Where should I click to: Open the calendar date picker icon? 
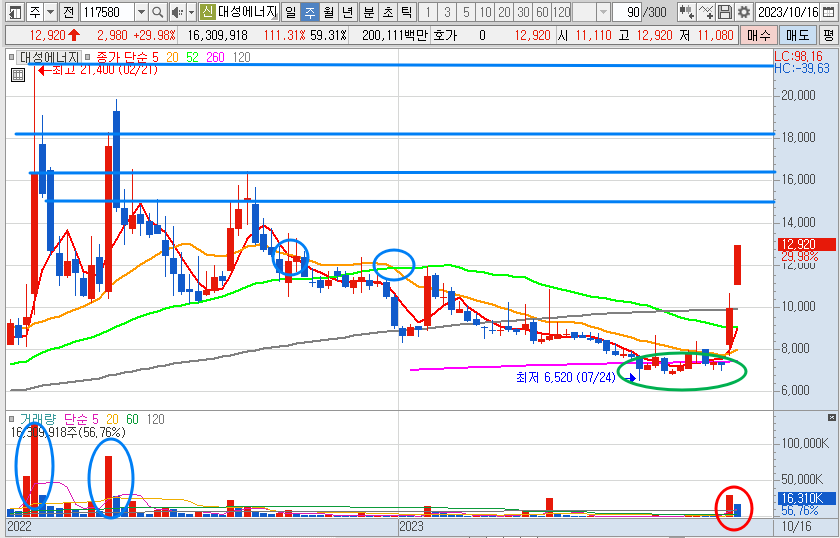828,11
